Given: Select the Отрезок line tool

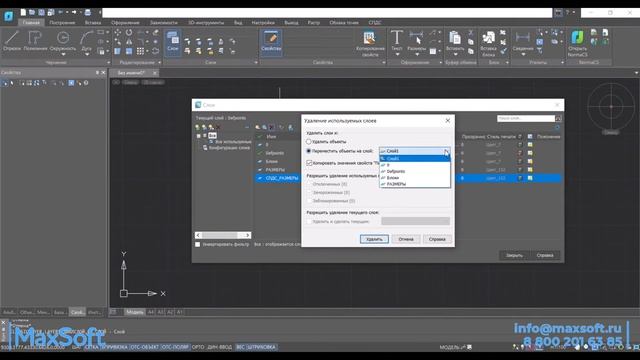Looking at the screenshot, I should click(12, 41).
